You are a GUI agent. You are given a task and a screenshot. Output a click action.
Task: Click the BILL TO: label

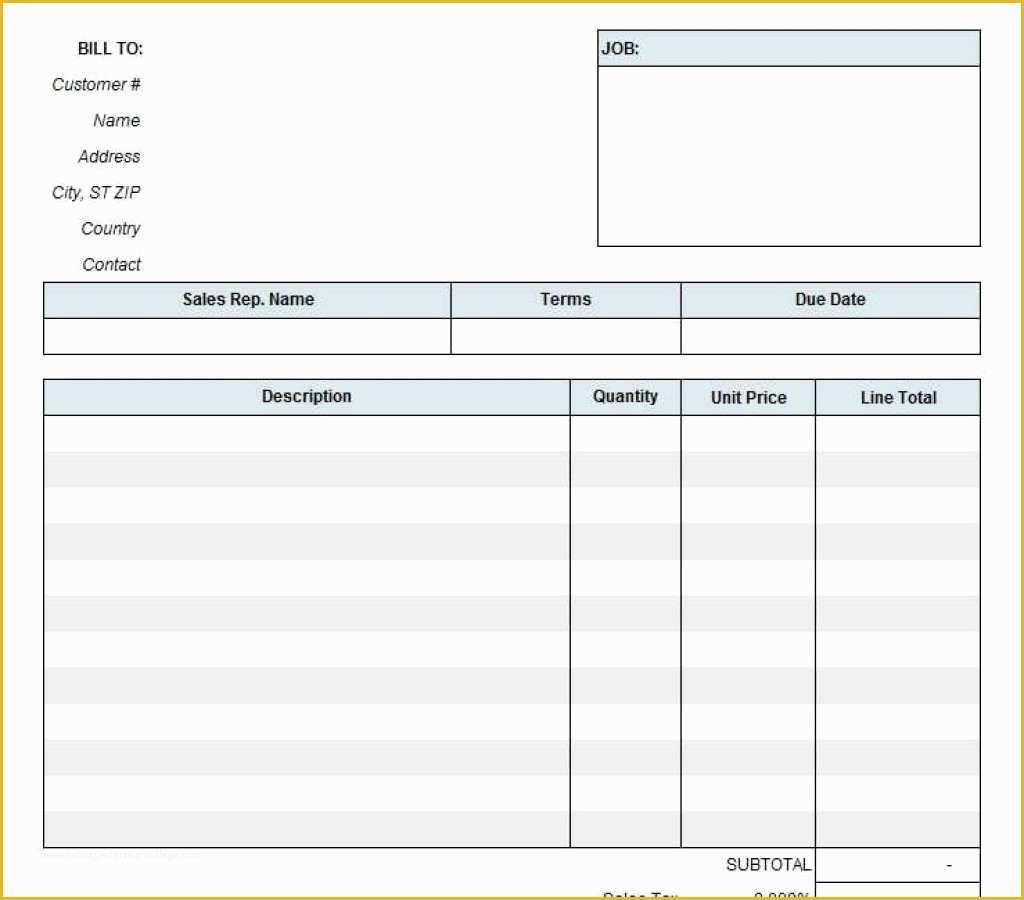coord(110,48)
